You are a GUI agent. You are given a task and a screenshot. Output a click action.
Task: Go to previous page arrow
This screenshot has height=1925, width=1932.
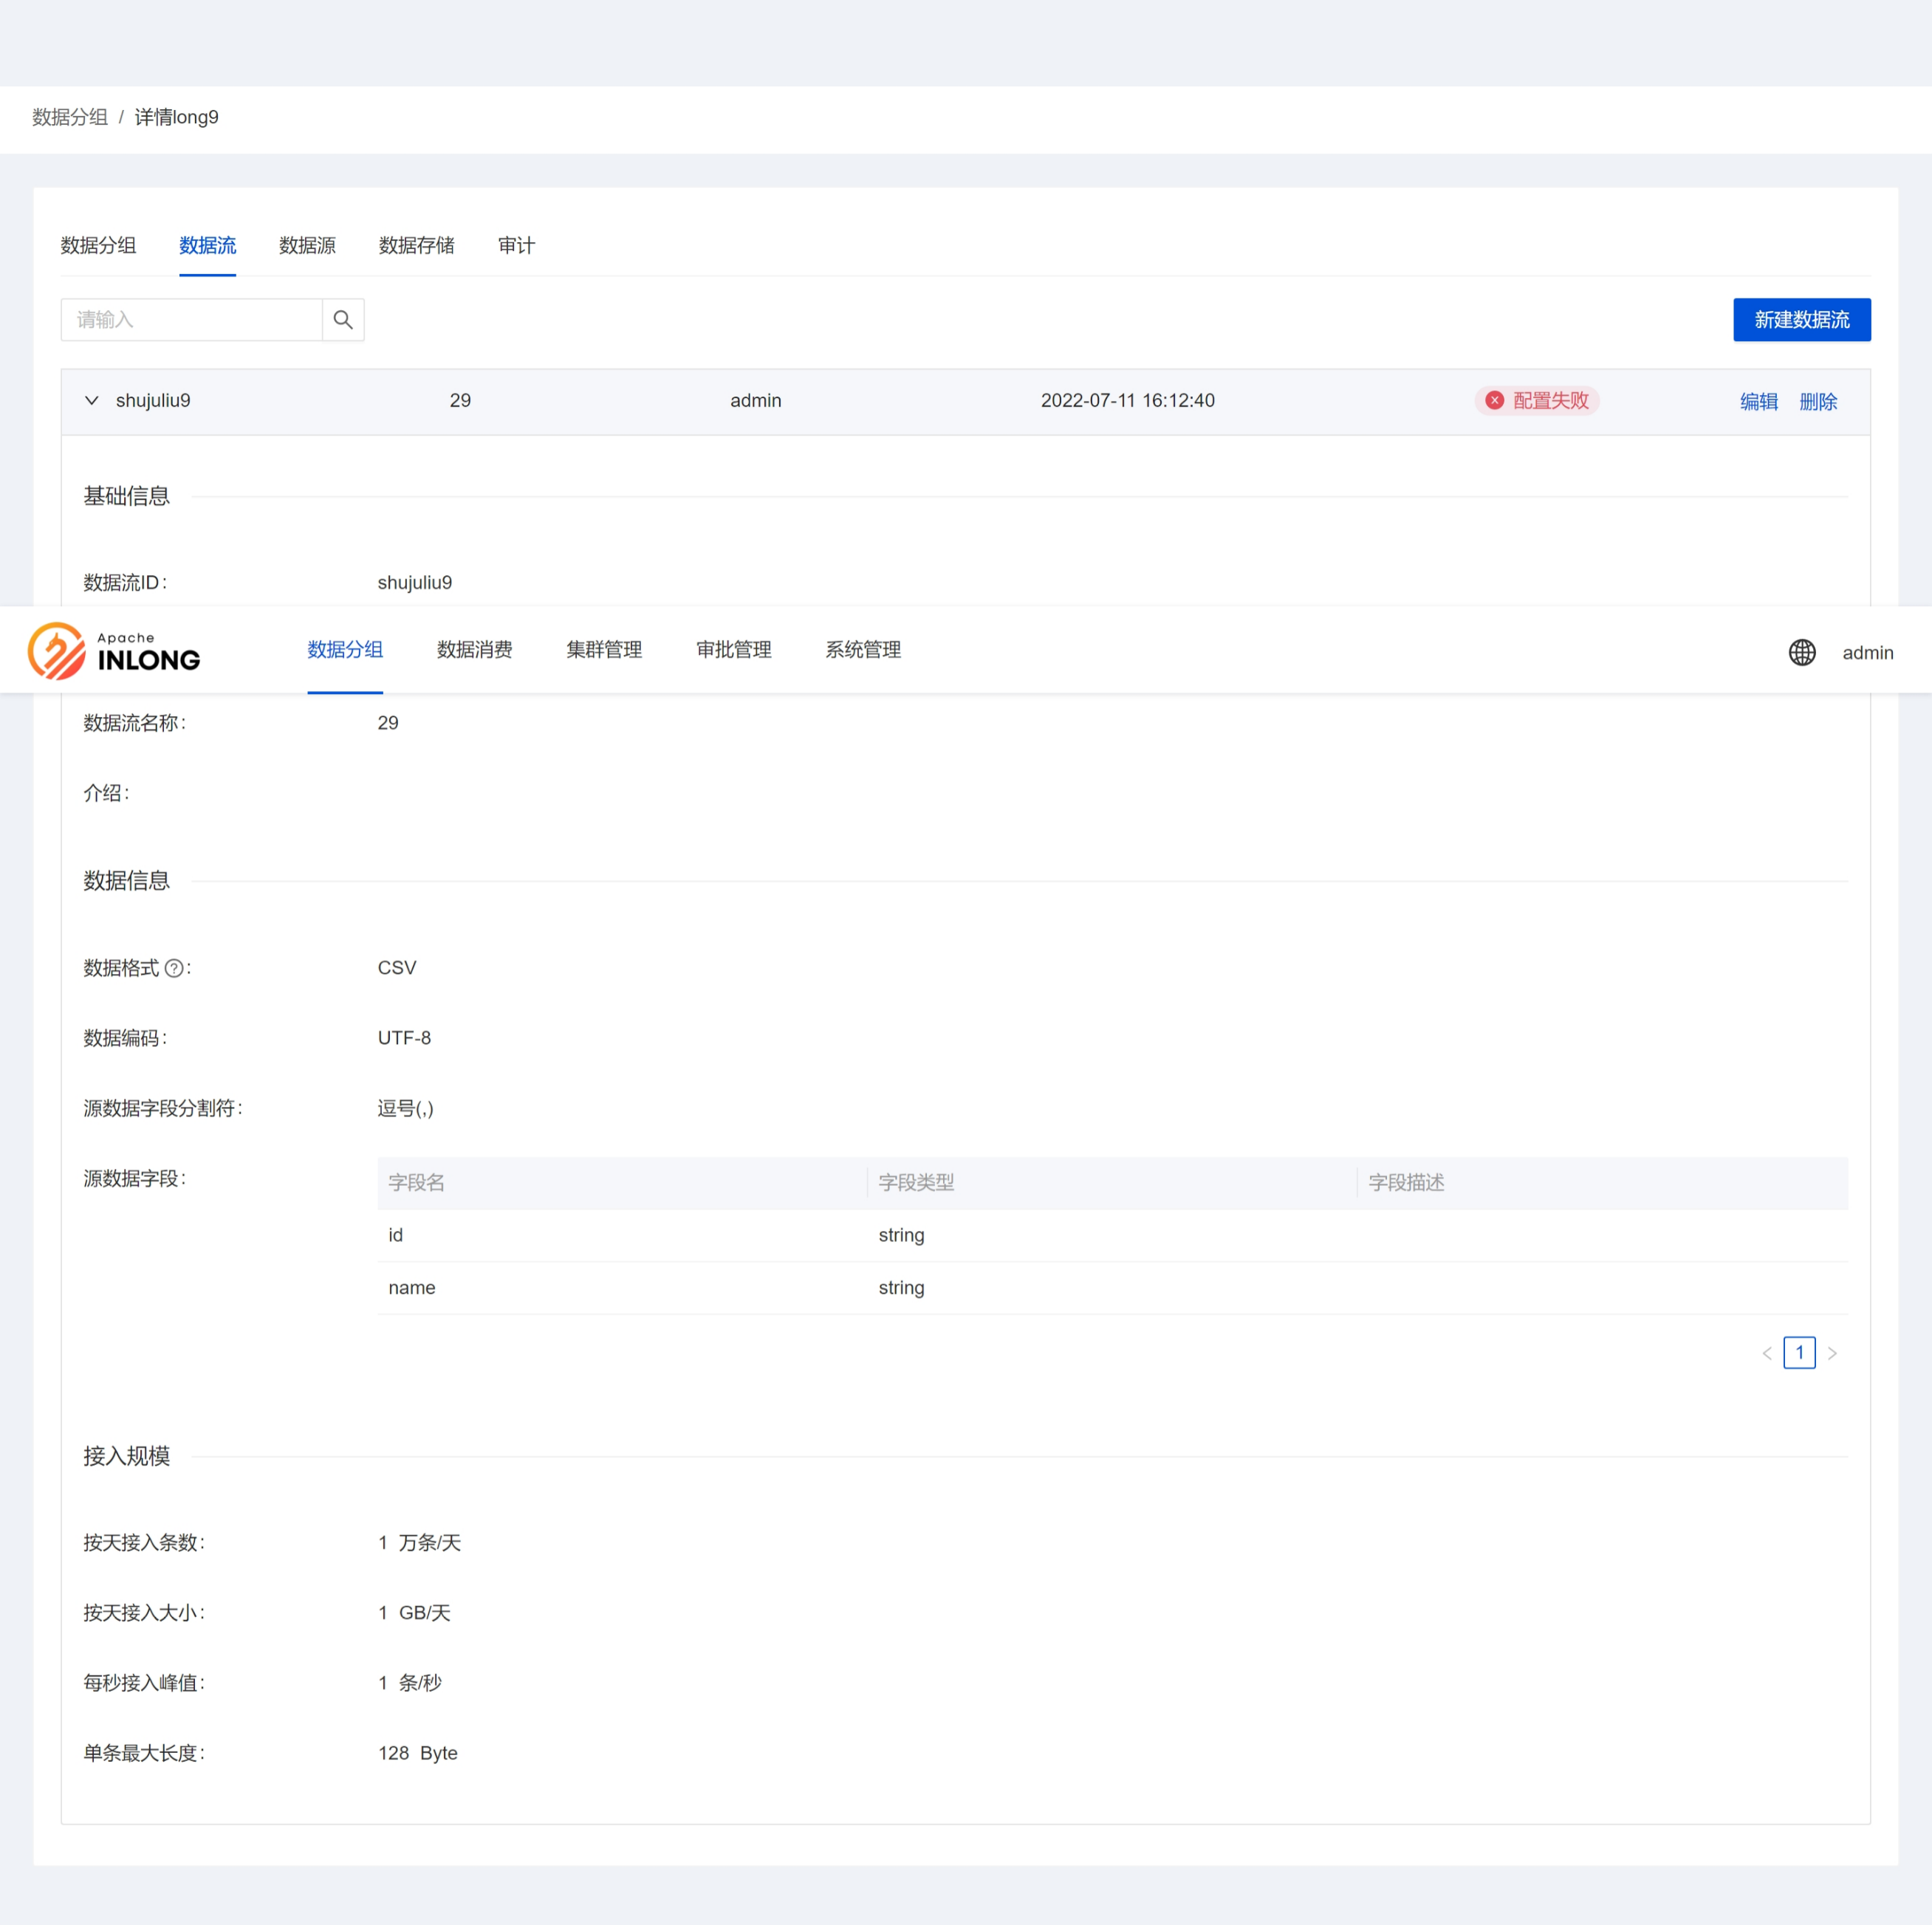[x=1766, y=1353]
